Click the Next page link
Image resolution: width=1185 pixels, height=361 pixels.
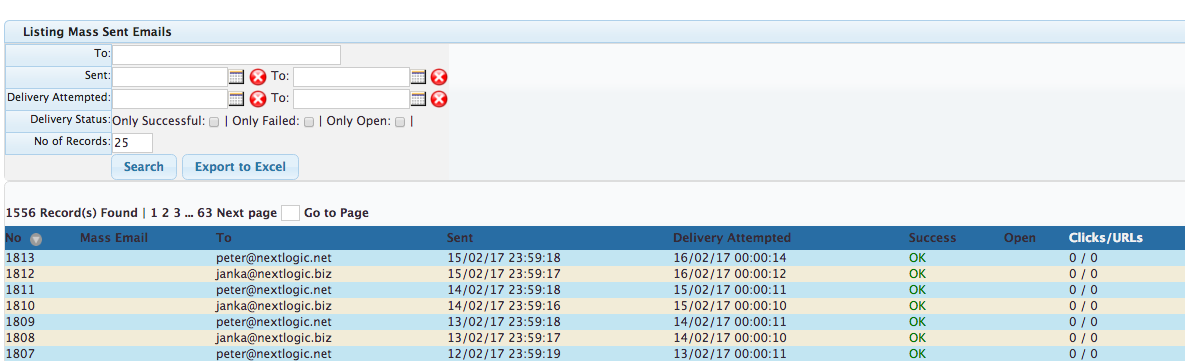(x=246, y=213)
